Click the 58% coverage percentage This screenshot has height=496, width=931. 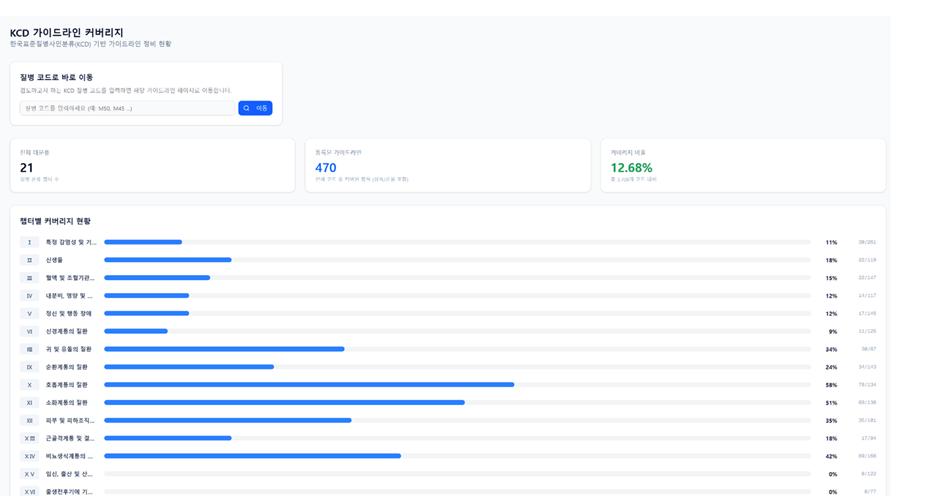pyautogui.click(x=831, y=385)
